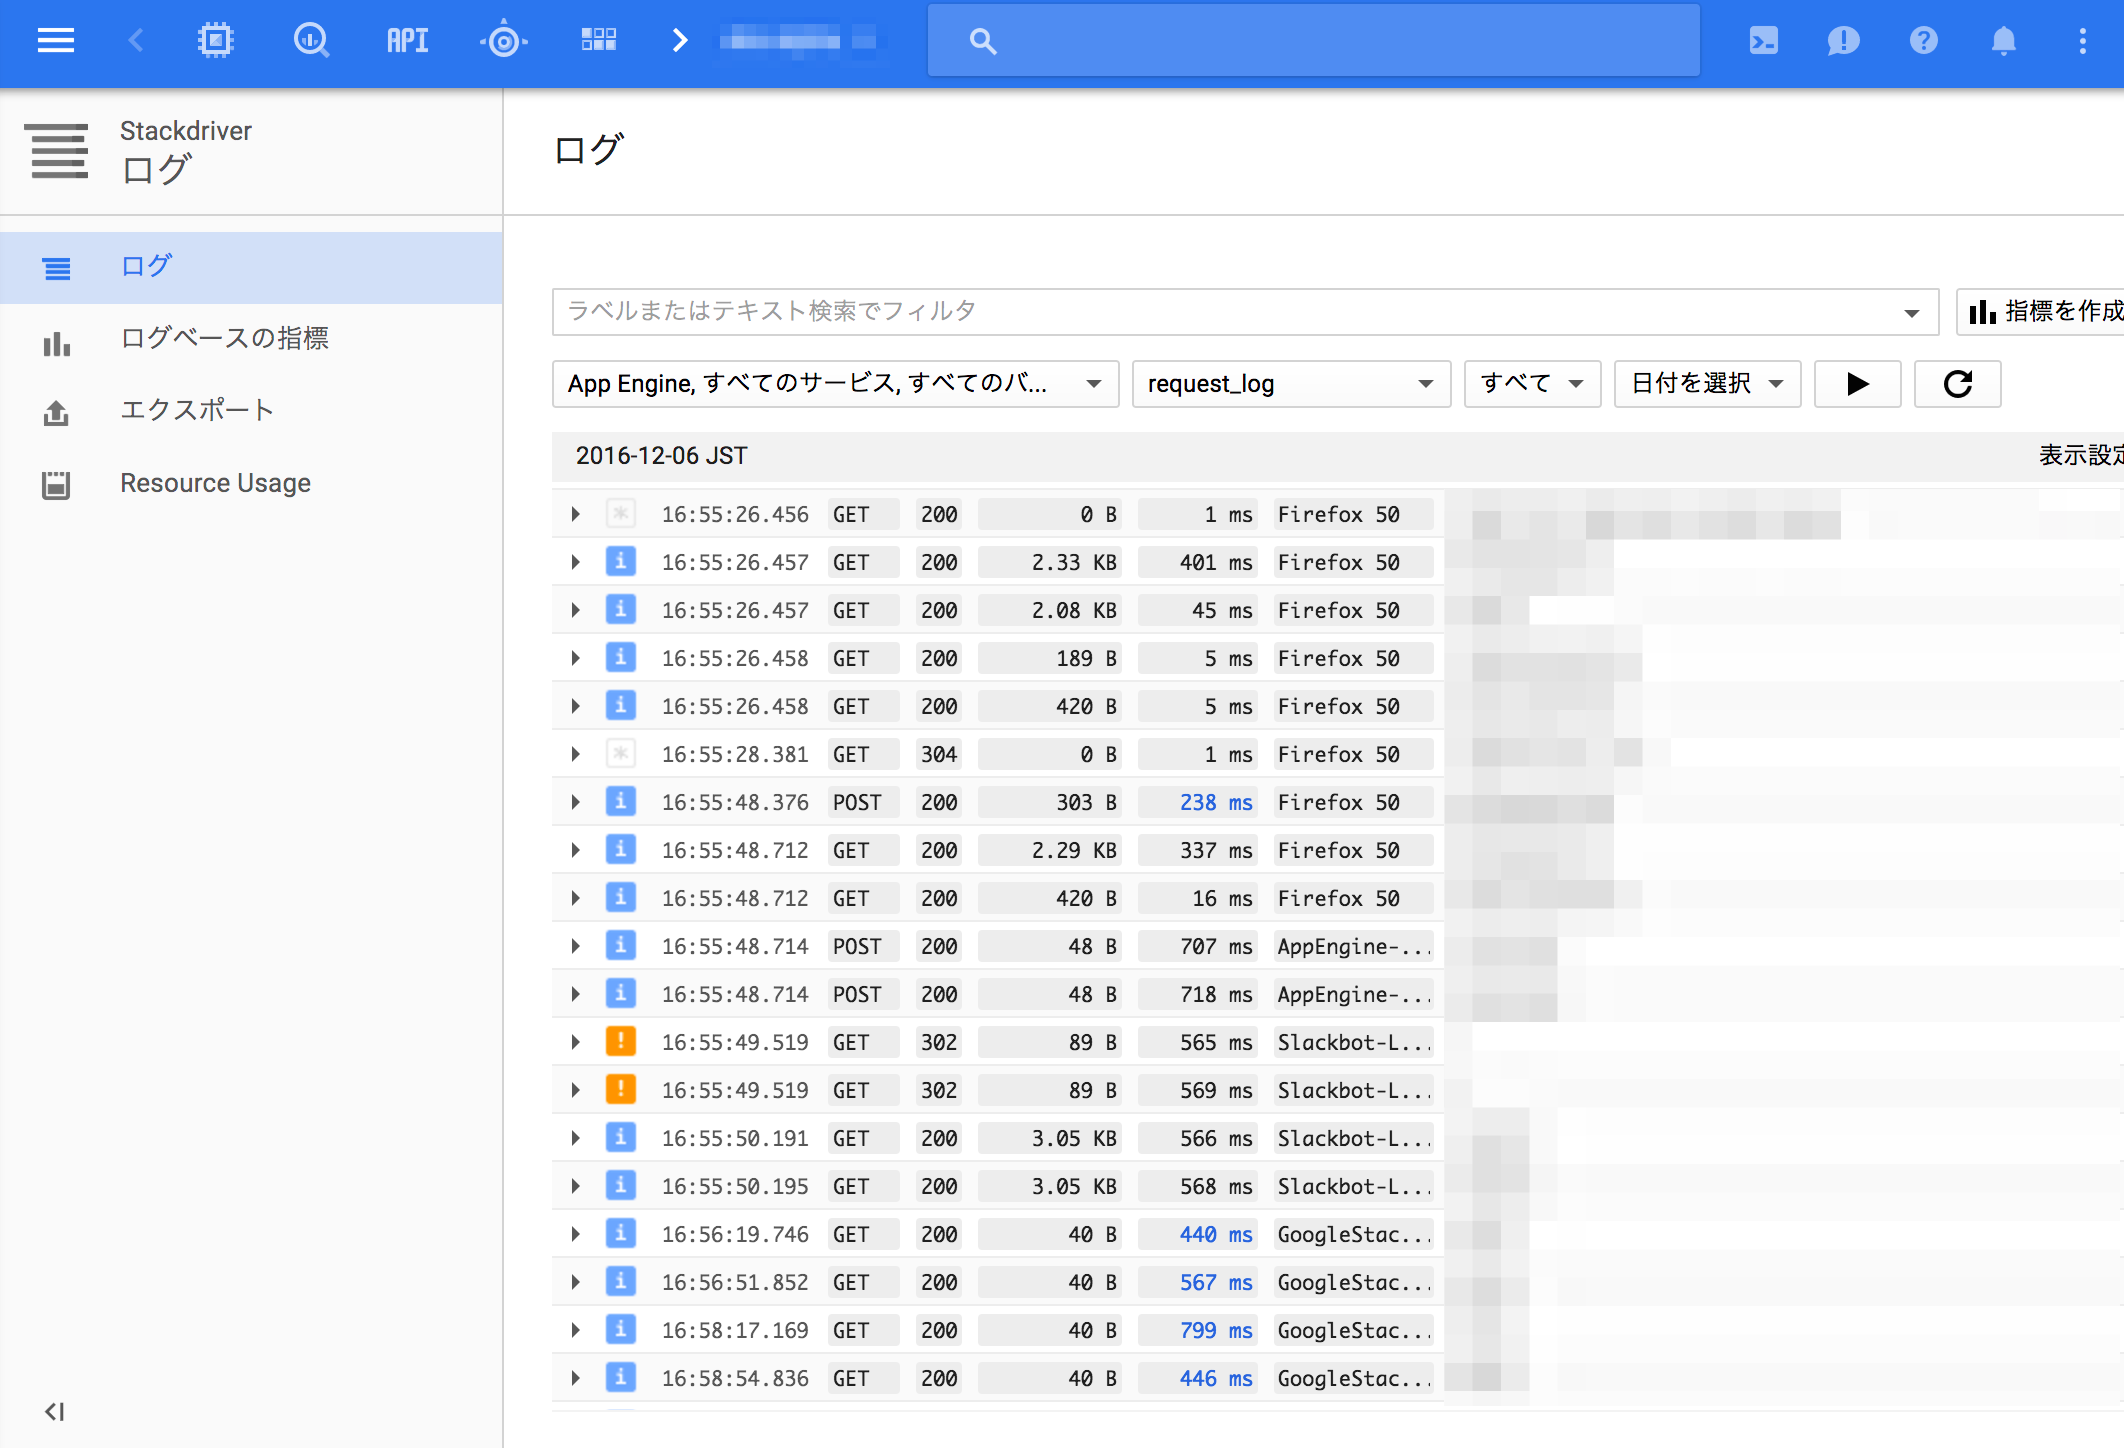
Task: Open the request_log dropdown
Action: pyautogui.click(x=1290, y=383)
